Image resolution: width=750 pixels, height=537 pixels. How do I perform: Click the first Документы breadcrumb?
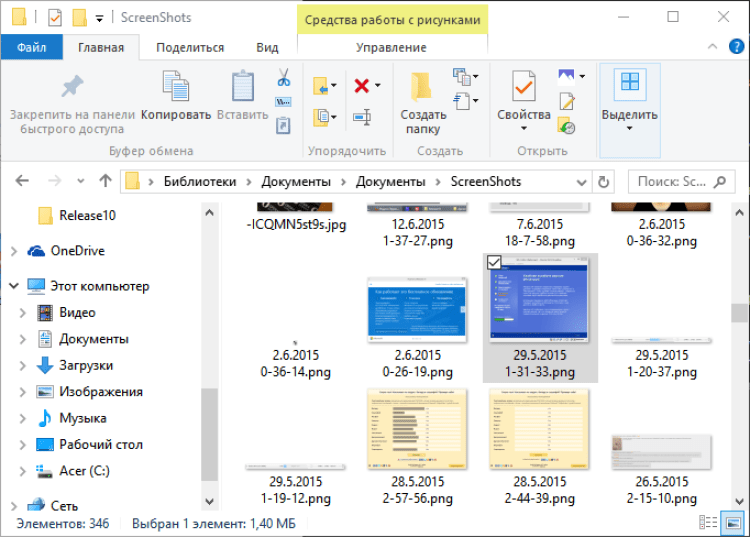coord(296,182)
